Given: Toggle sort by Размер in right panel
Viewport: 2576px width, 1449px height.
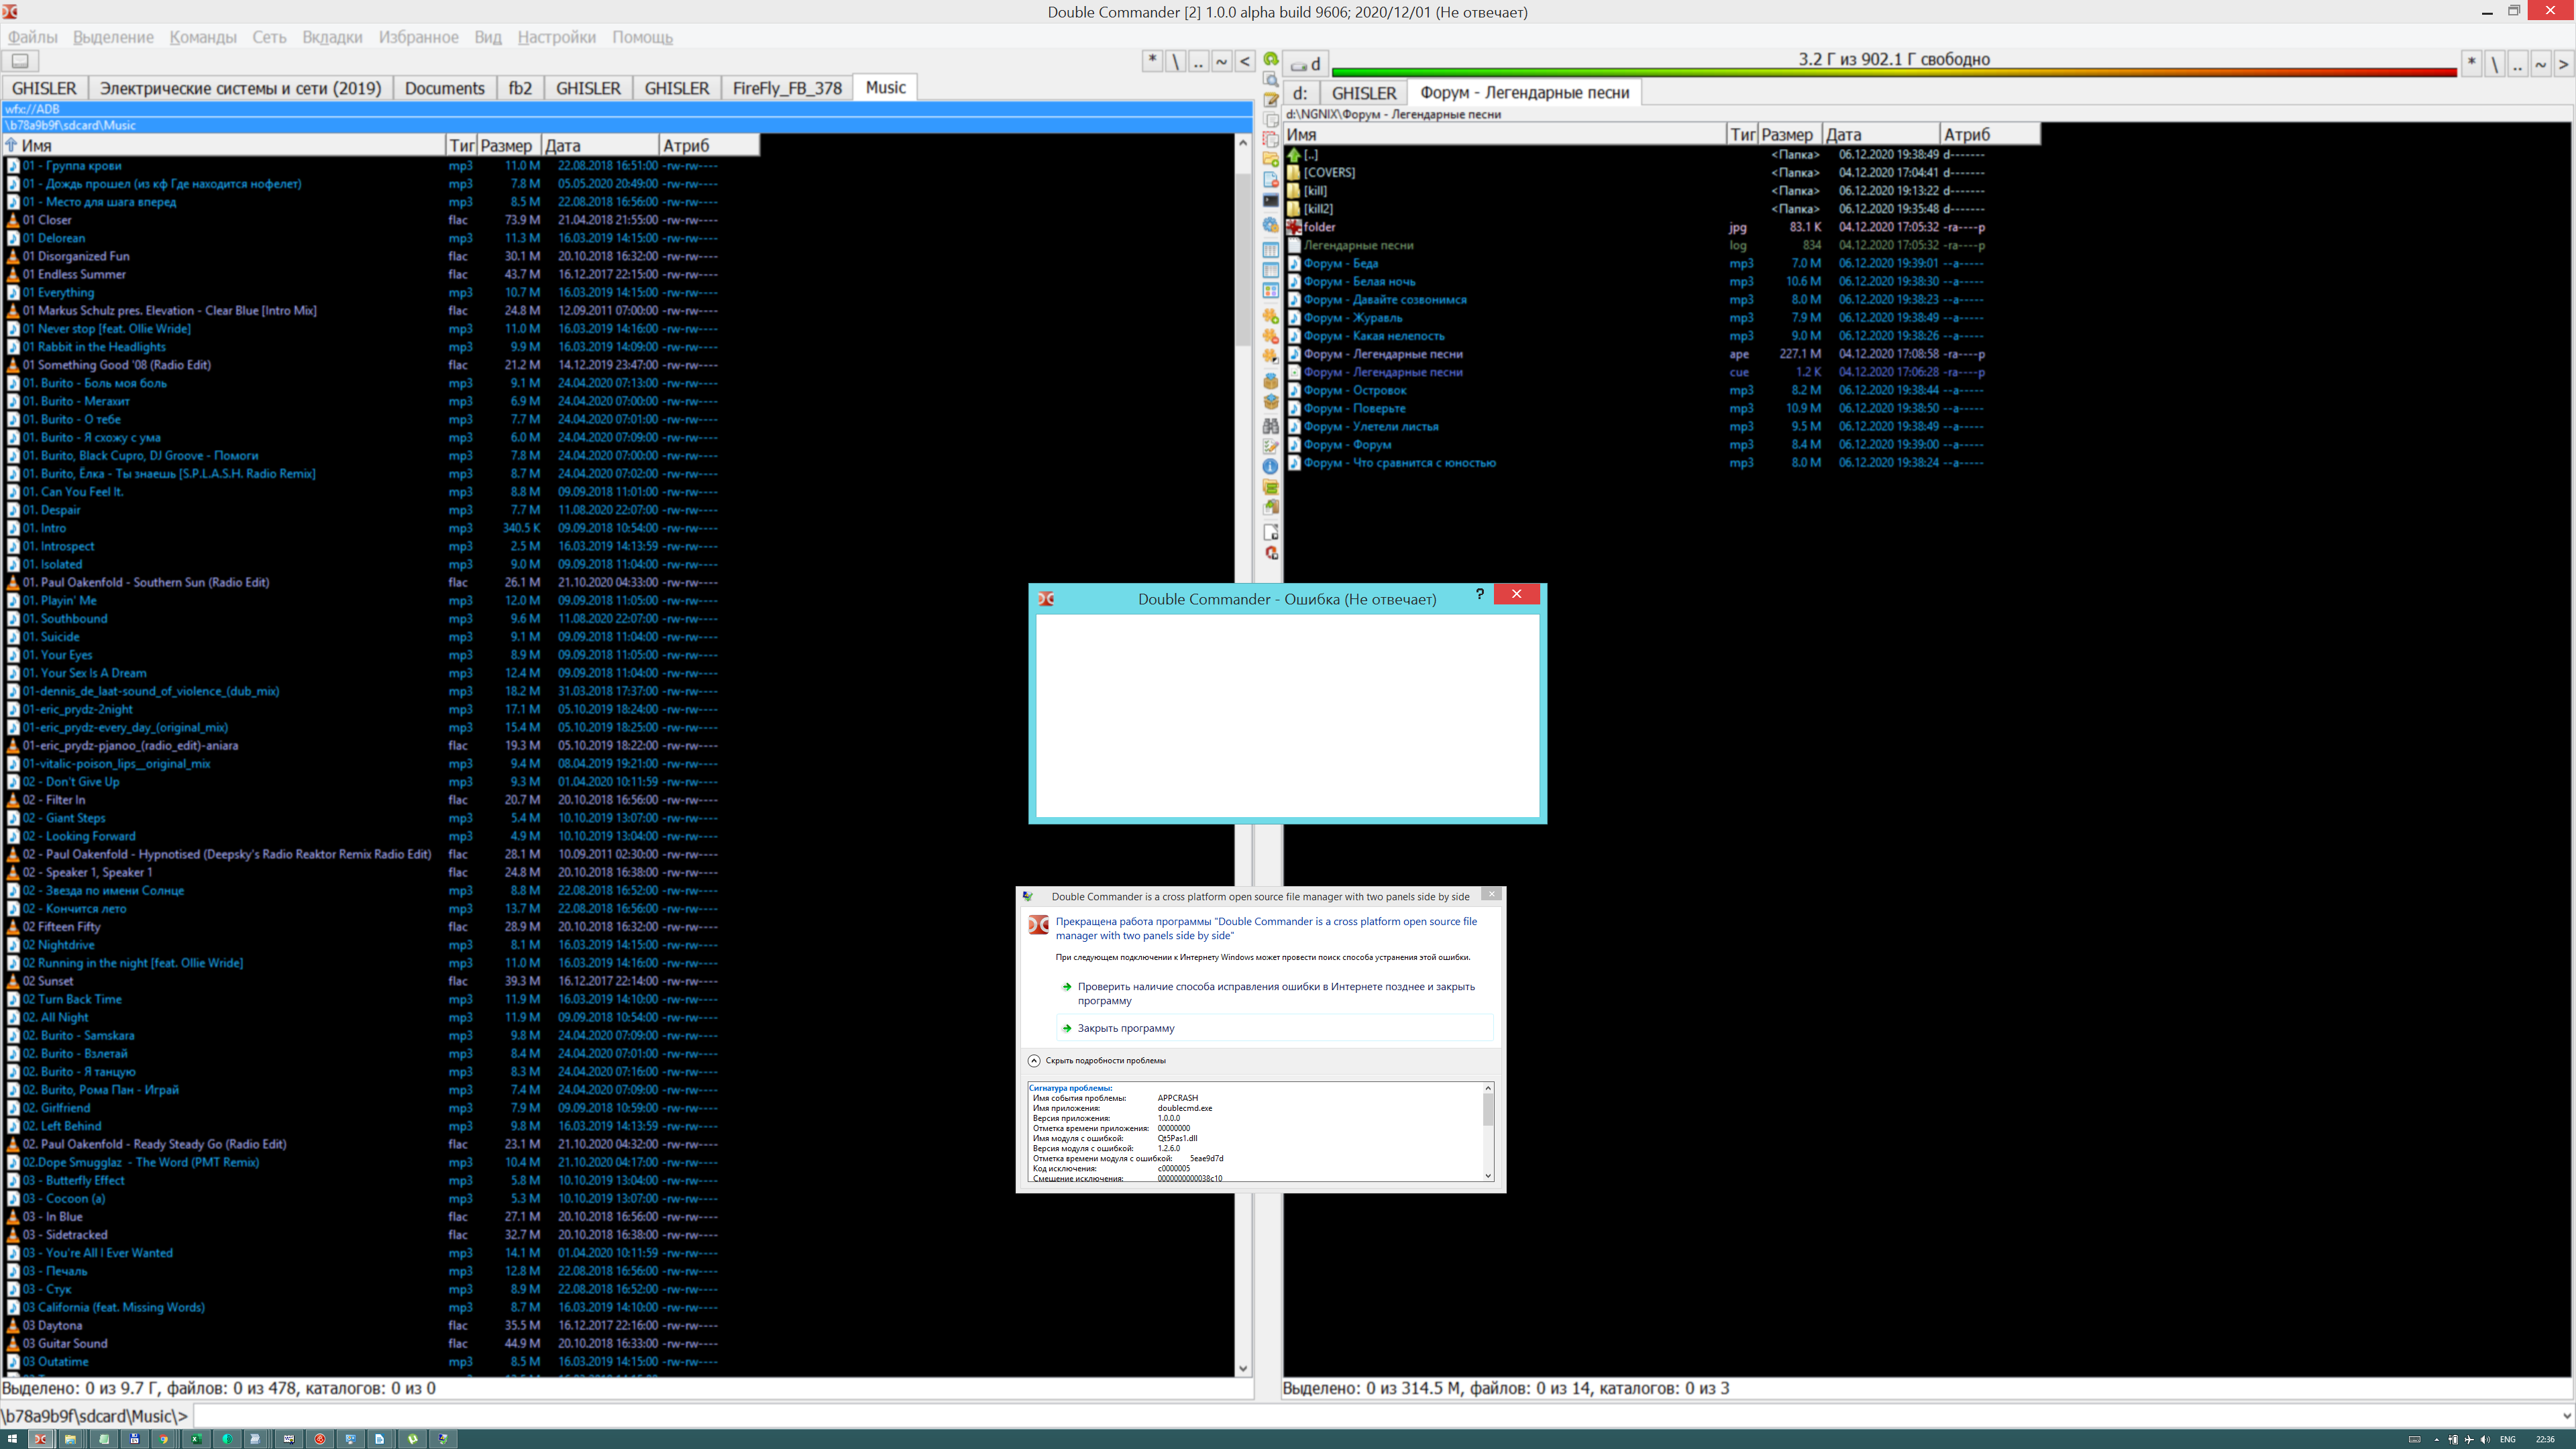Looking at the screenshot, I should click(1787, 134).
